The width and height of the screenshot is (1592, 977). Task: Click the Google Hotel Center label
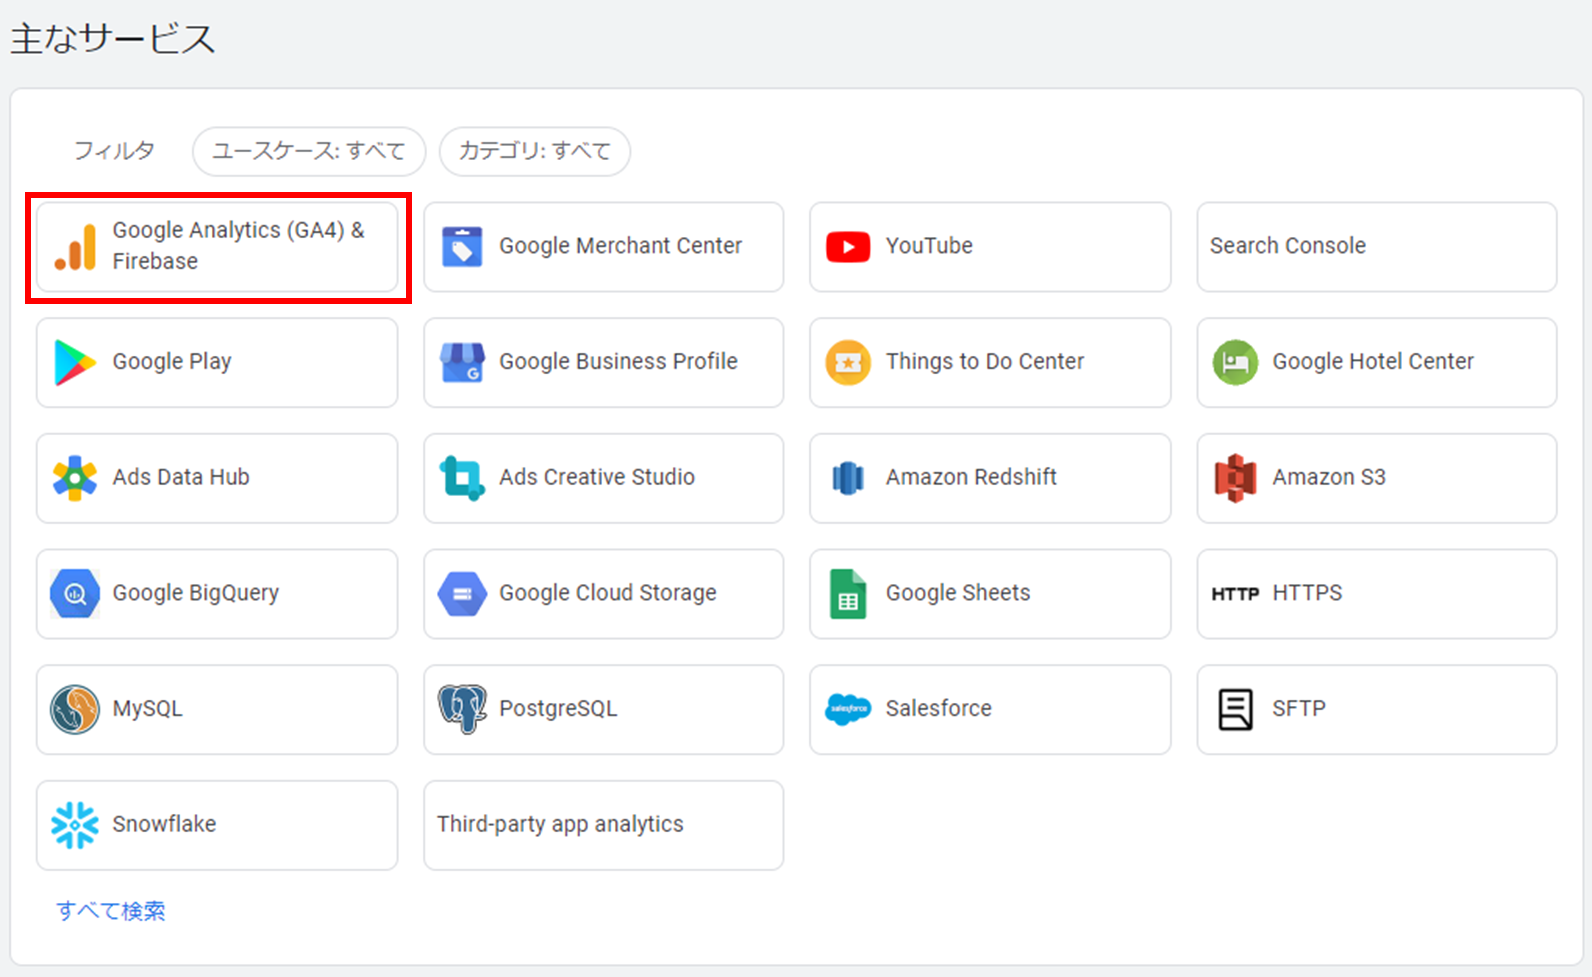point(1373,362)
